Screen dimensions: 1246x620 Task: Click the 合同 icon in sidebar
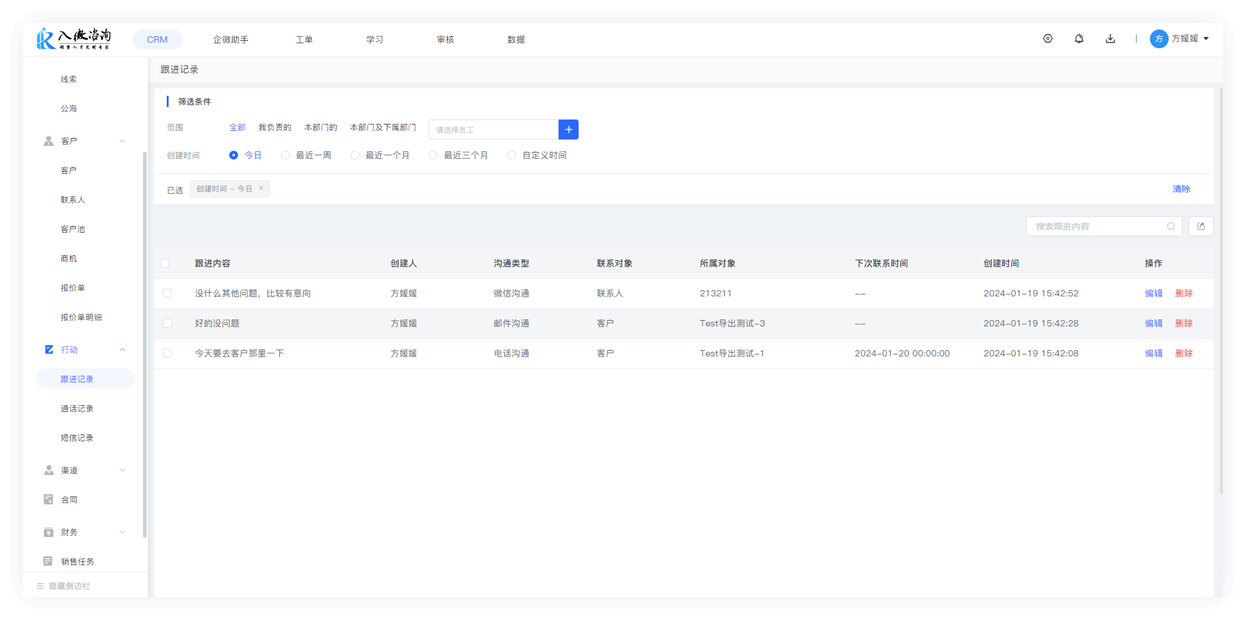click(x=48, y=499)
